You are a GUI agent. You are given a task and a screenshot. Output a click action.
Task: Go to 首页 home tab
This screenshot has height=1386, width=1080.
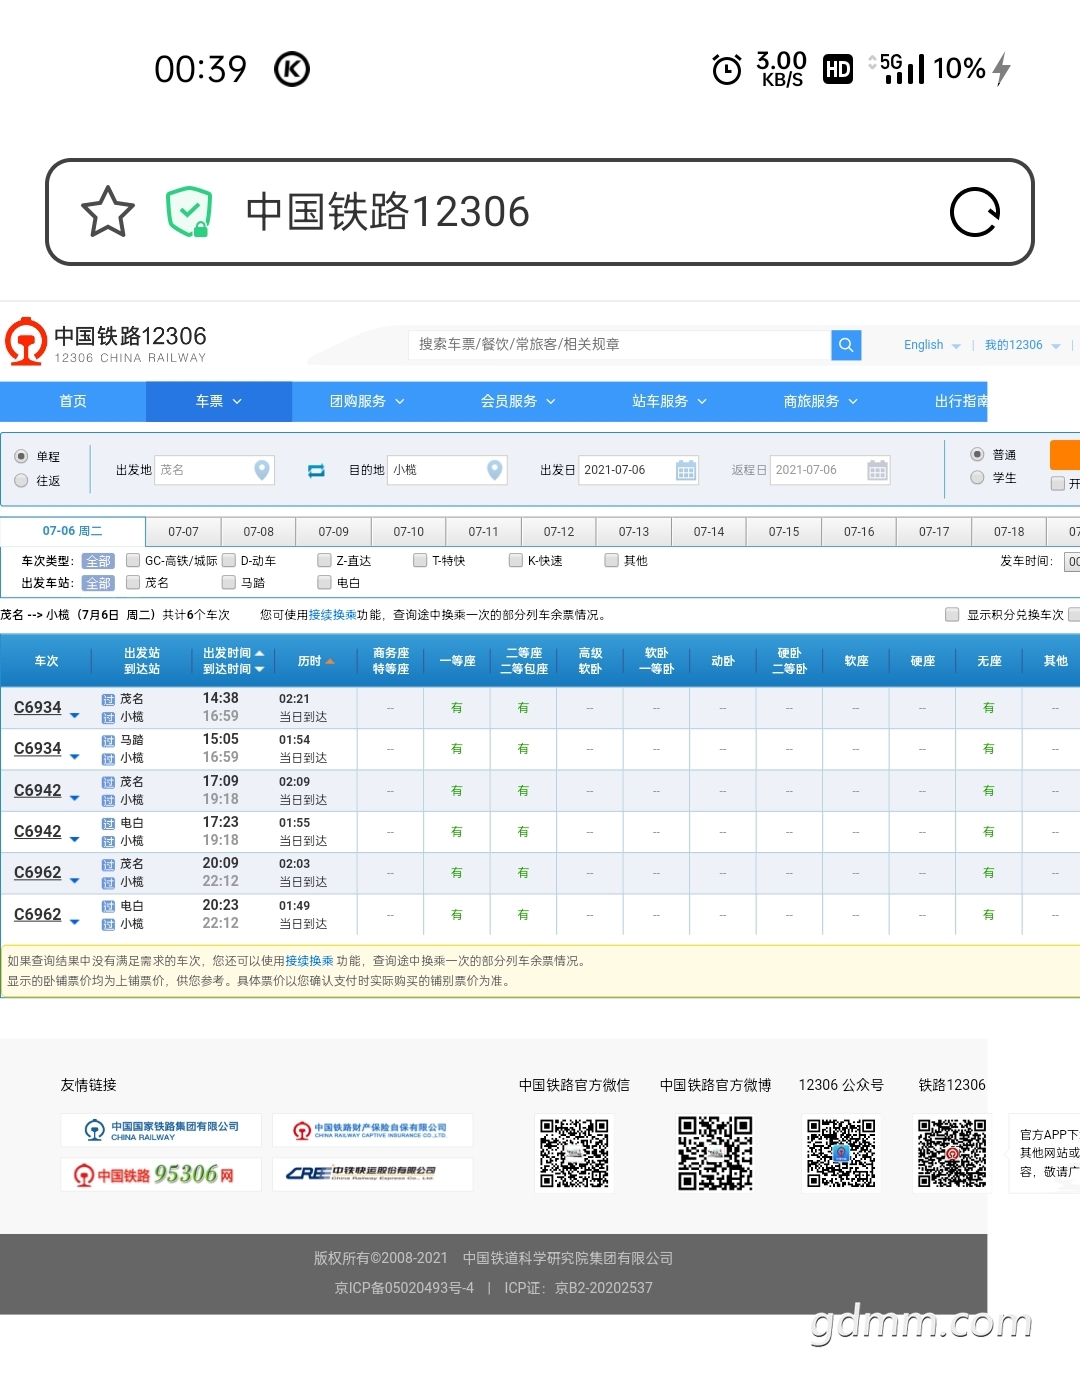tap(73, 401)
